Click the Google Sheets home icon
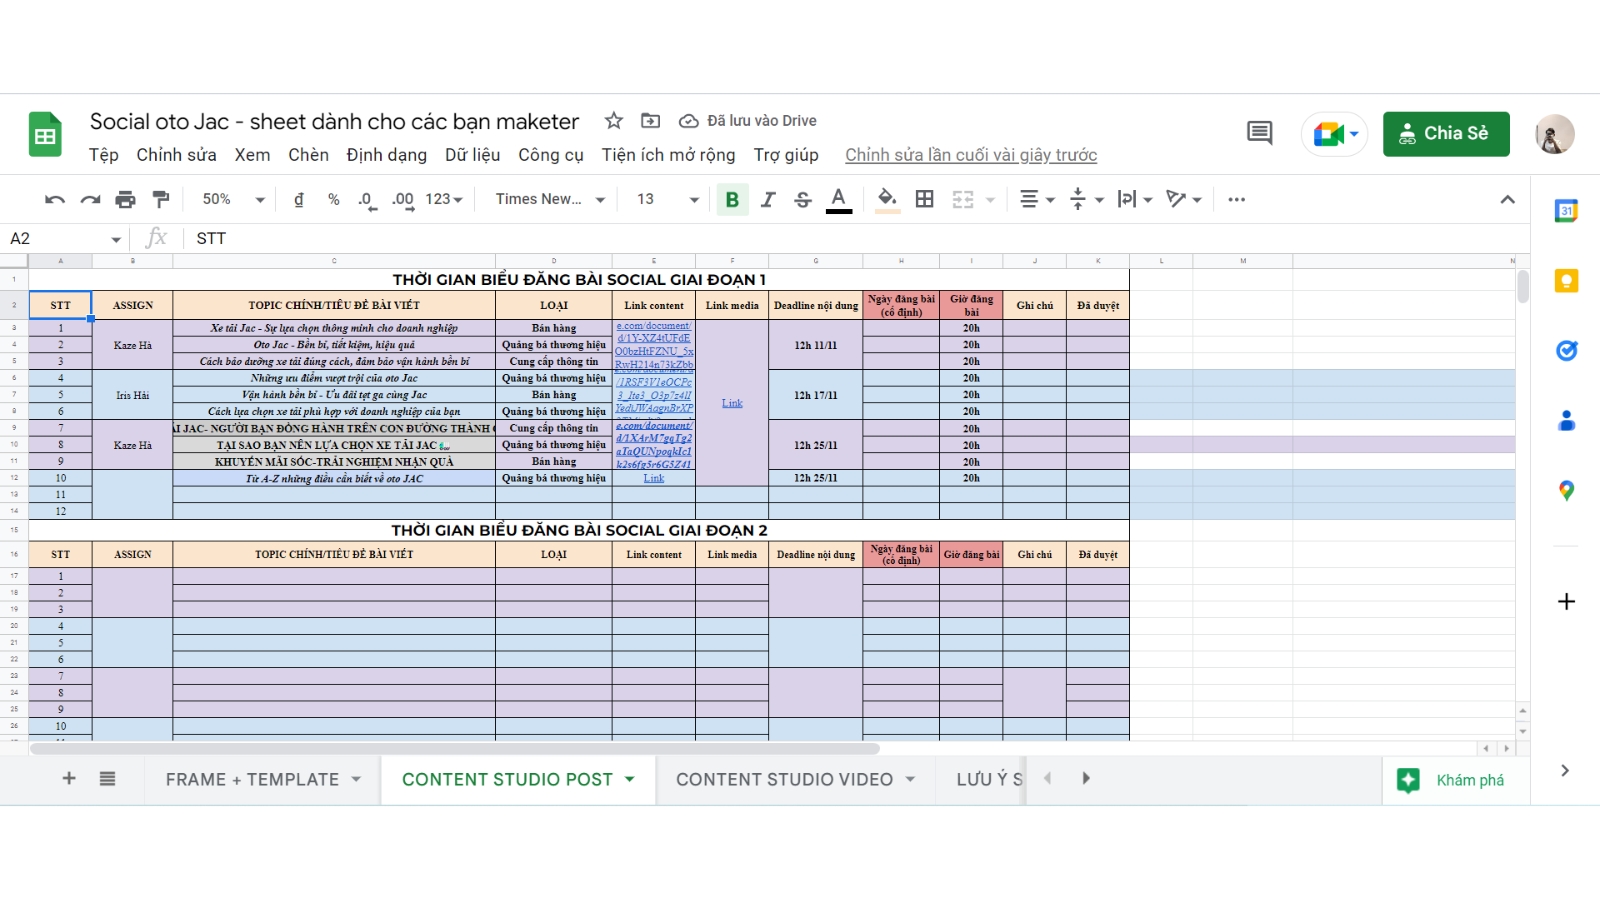This screenshot has height=900, width=1600. [x=45, y=135]
